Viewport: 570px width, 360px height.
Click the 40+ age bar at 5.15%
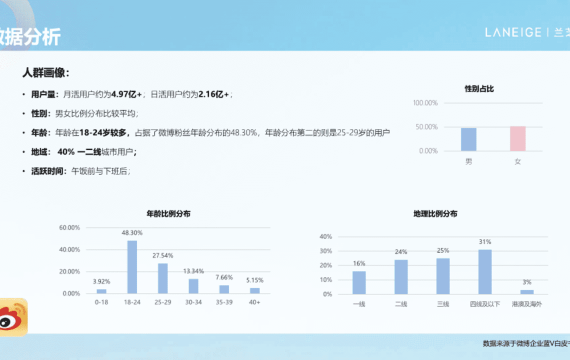point(255,291)
